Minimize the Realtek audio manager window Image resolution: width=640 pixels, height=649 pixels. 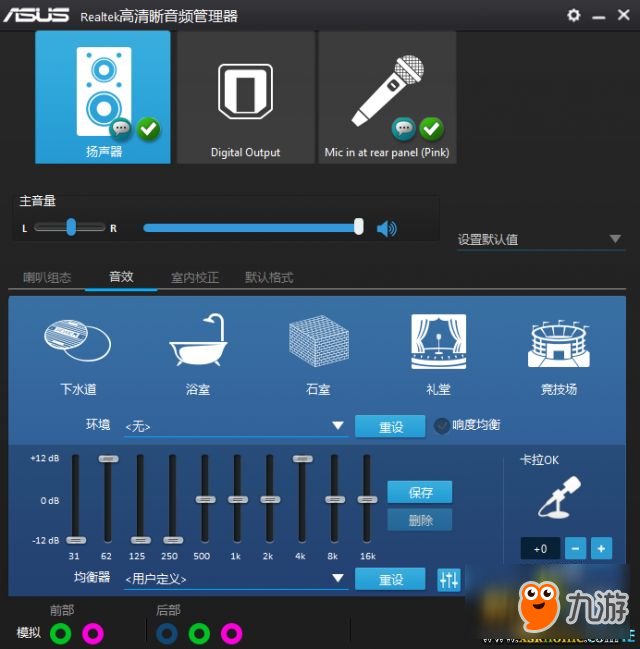pyautogui.click(x=599, y=17)
